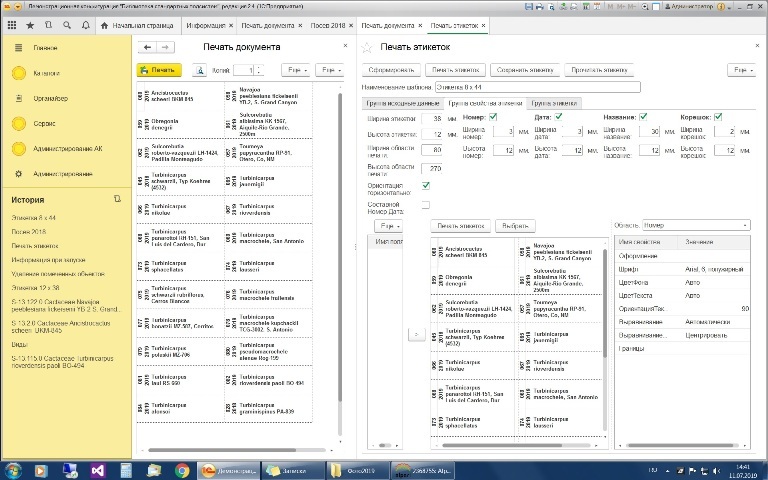This screenshot has height=480, width=768.
Task: Click the search magnifier icon in the top toolbar
Action: tap(67, 22)
